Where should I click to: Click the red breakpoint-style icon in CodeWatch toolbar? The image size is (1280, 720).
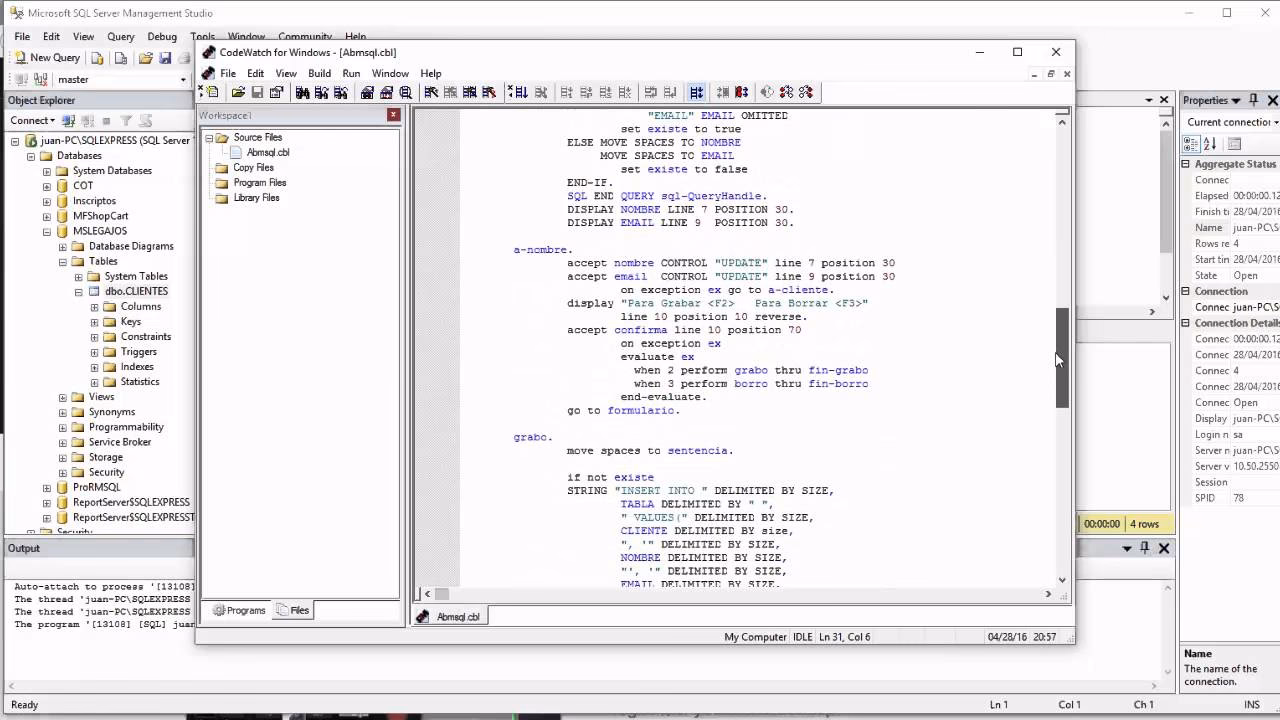pyautogui.click(x=742, y=92)
